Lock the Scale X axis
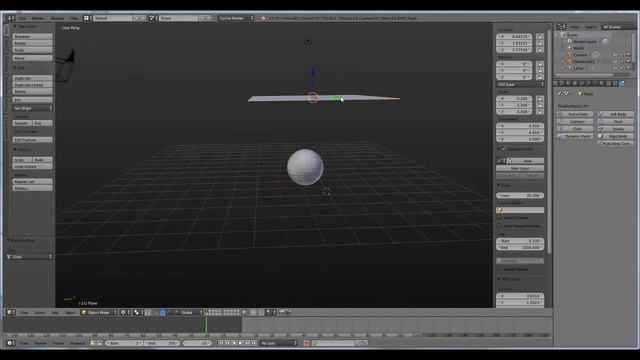640x360 pixels. click(540, 99)
